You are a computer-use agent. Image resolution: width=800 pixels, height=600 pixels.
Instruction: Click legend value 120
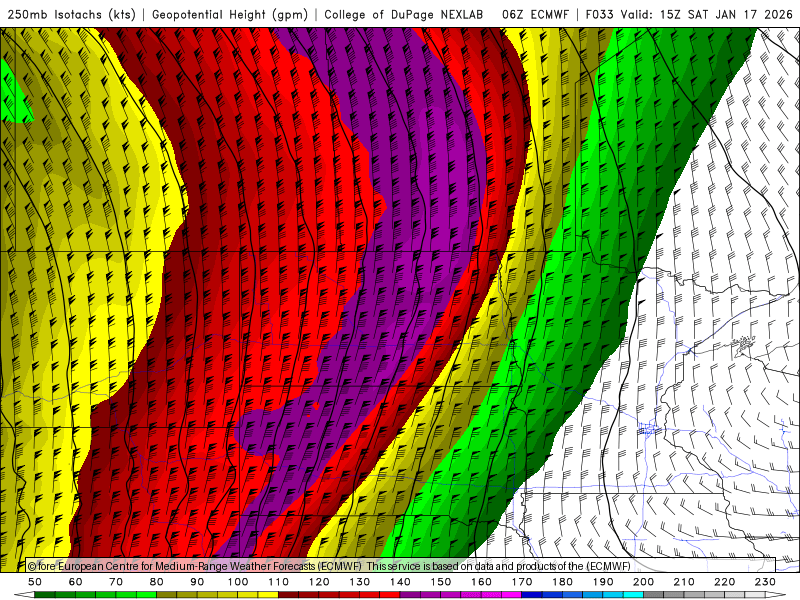319,582
